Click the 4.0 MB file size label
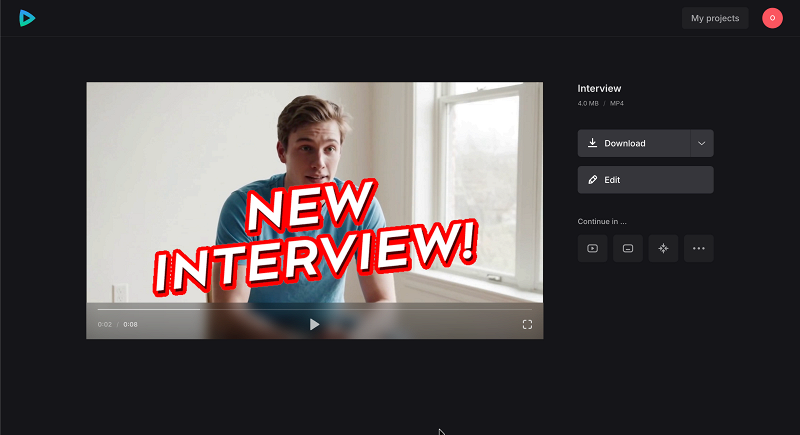This screenshot has height=435, width=800. point(588,104)
